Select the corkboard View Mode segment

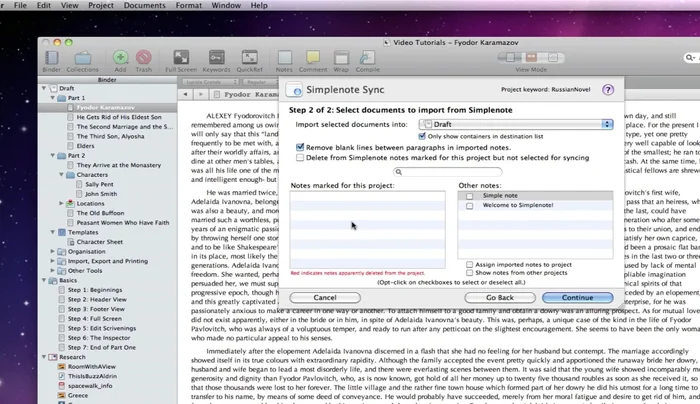point(531,58)
